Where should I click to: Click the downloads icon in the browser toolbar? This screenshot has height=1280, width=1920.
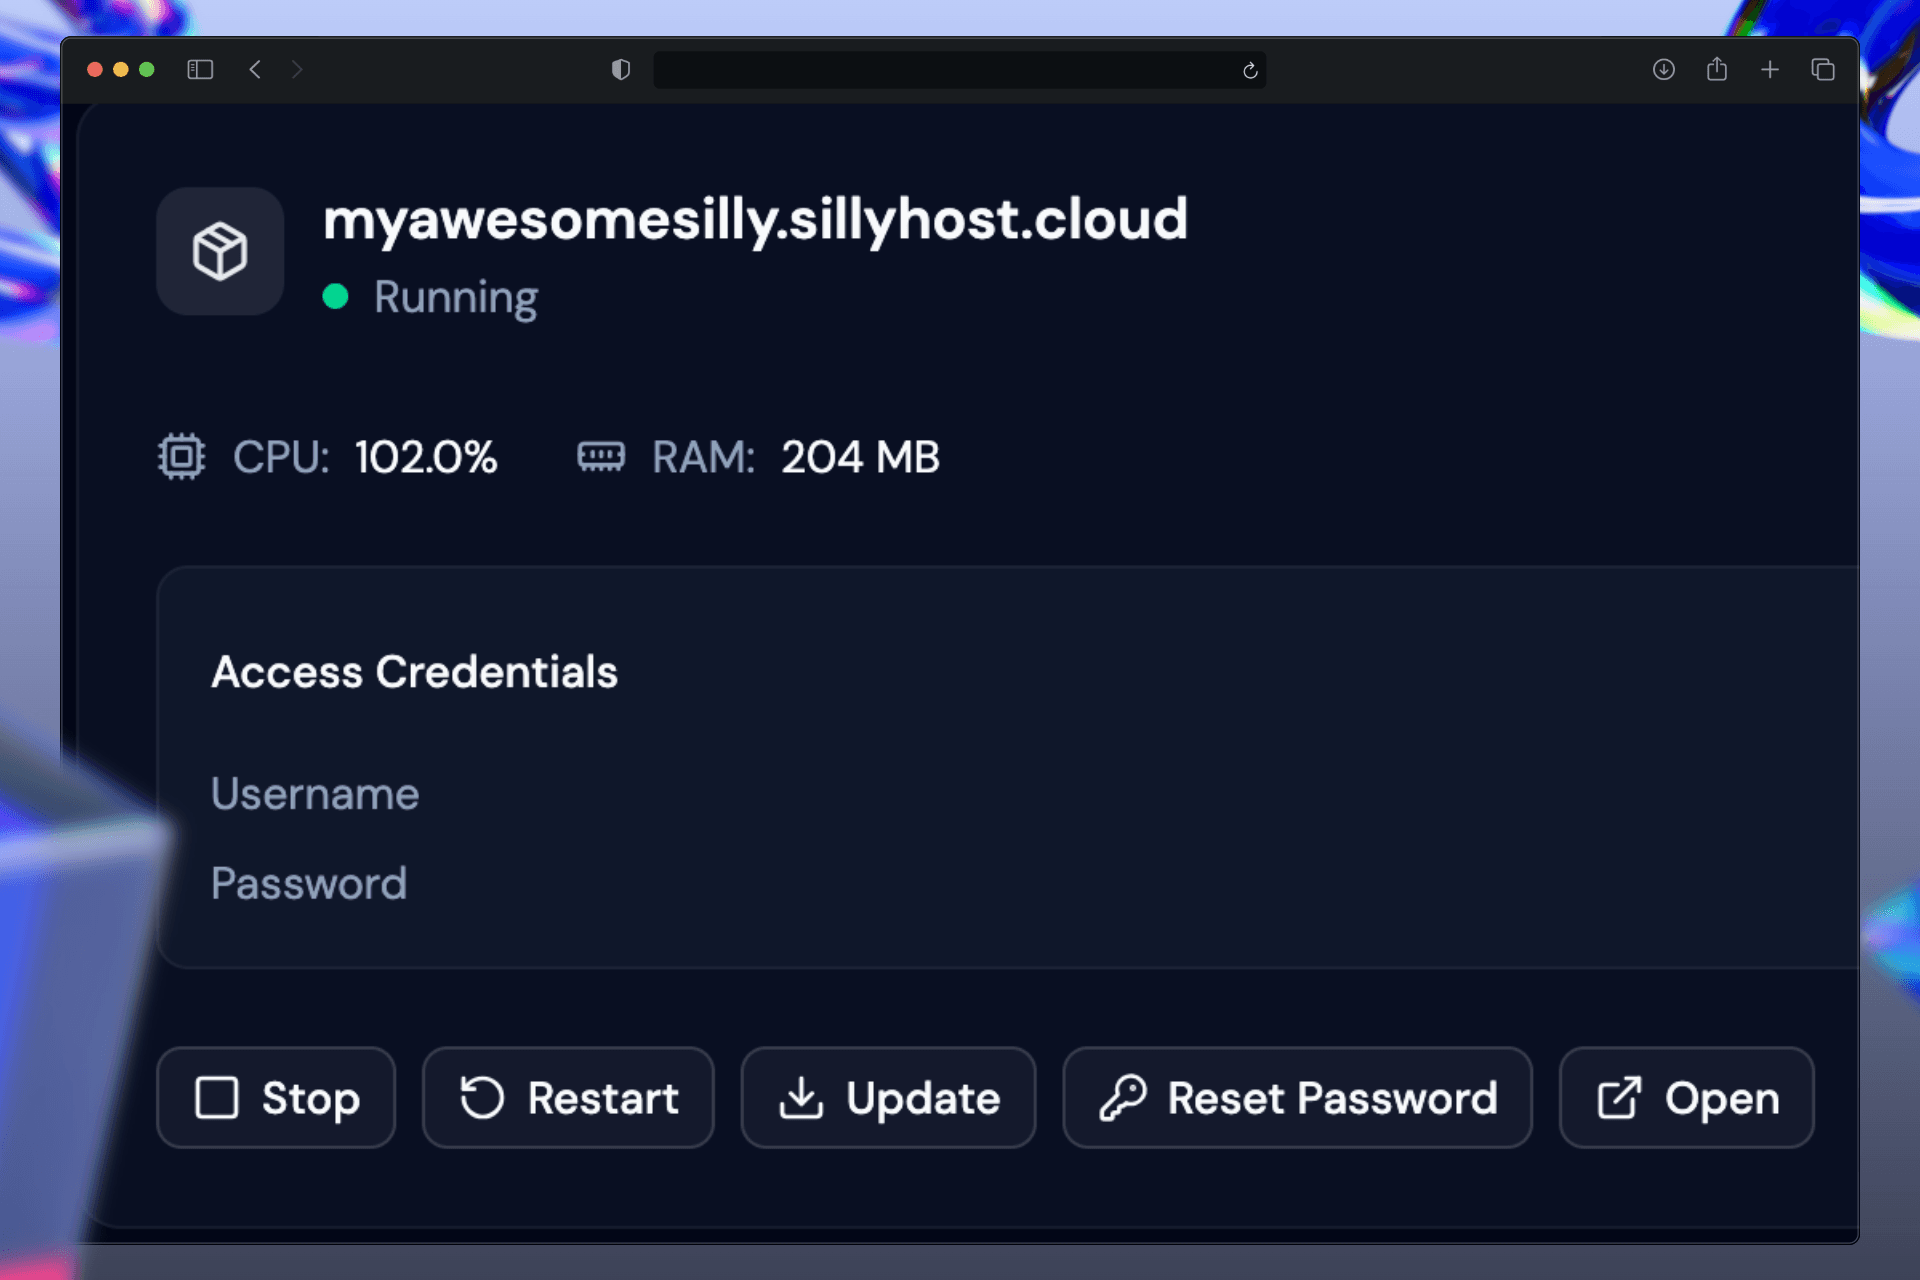click(x=1664, y=69)
